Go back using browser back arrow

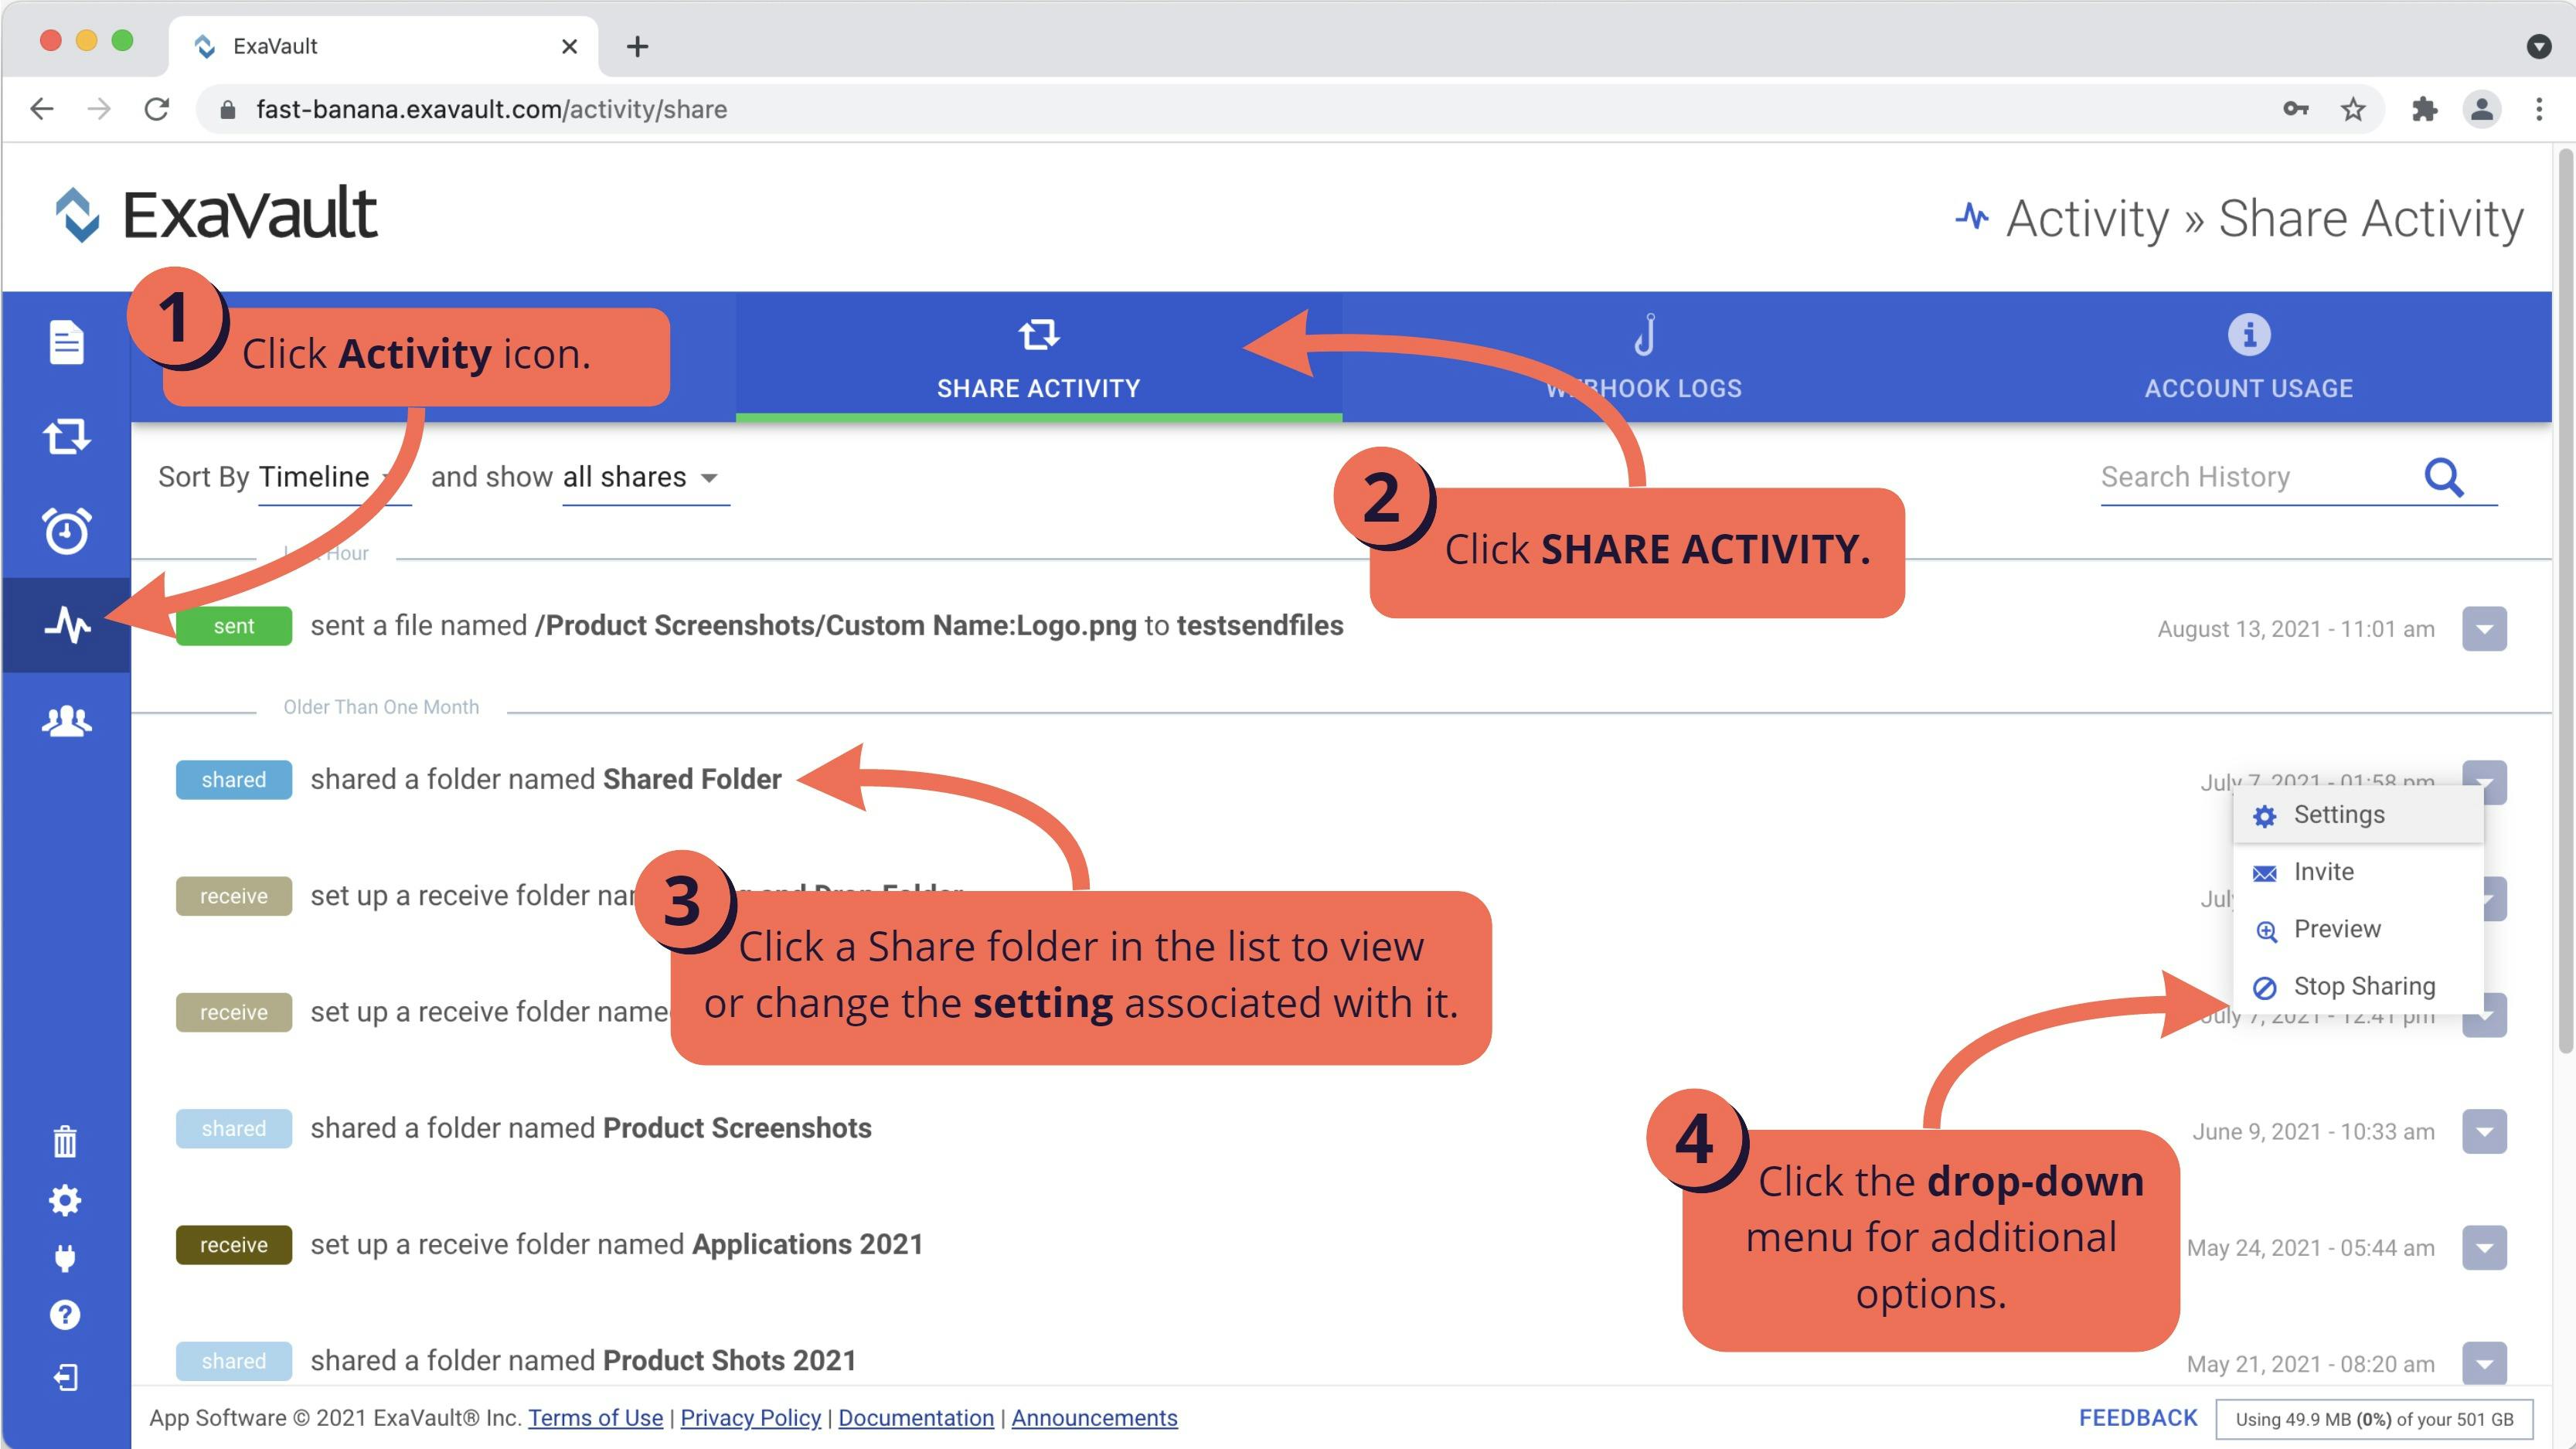[42, 109]
